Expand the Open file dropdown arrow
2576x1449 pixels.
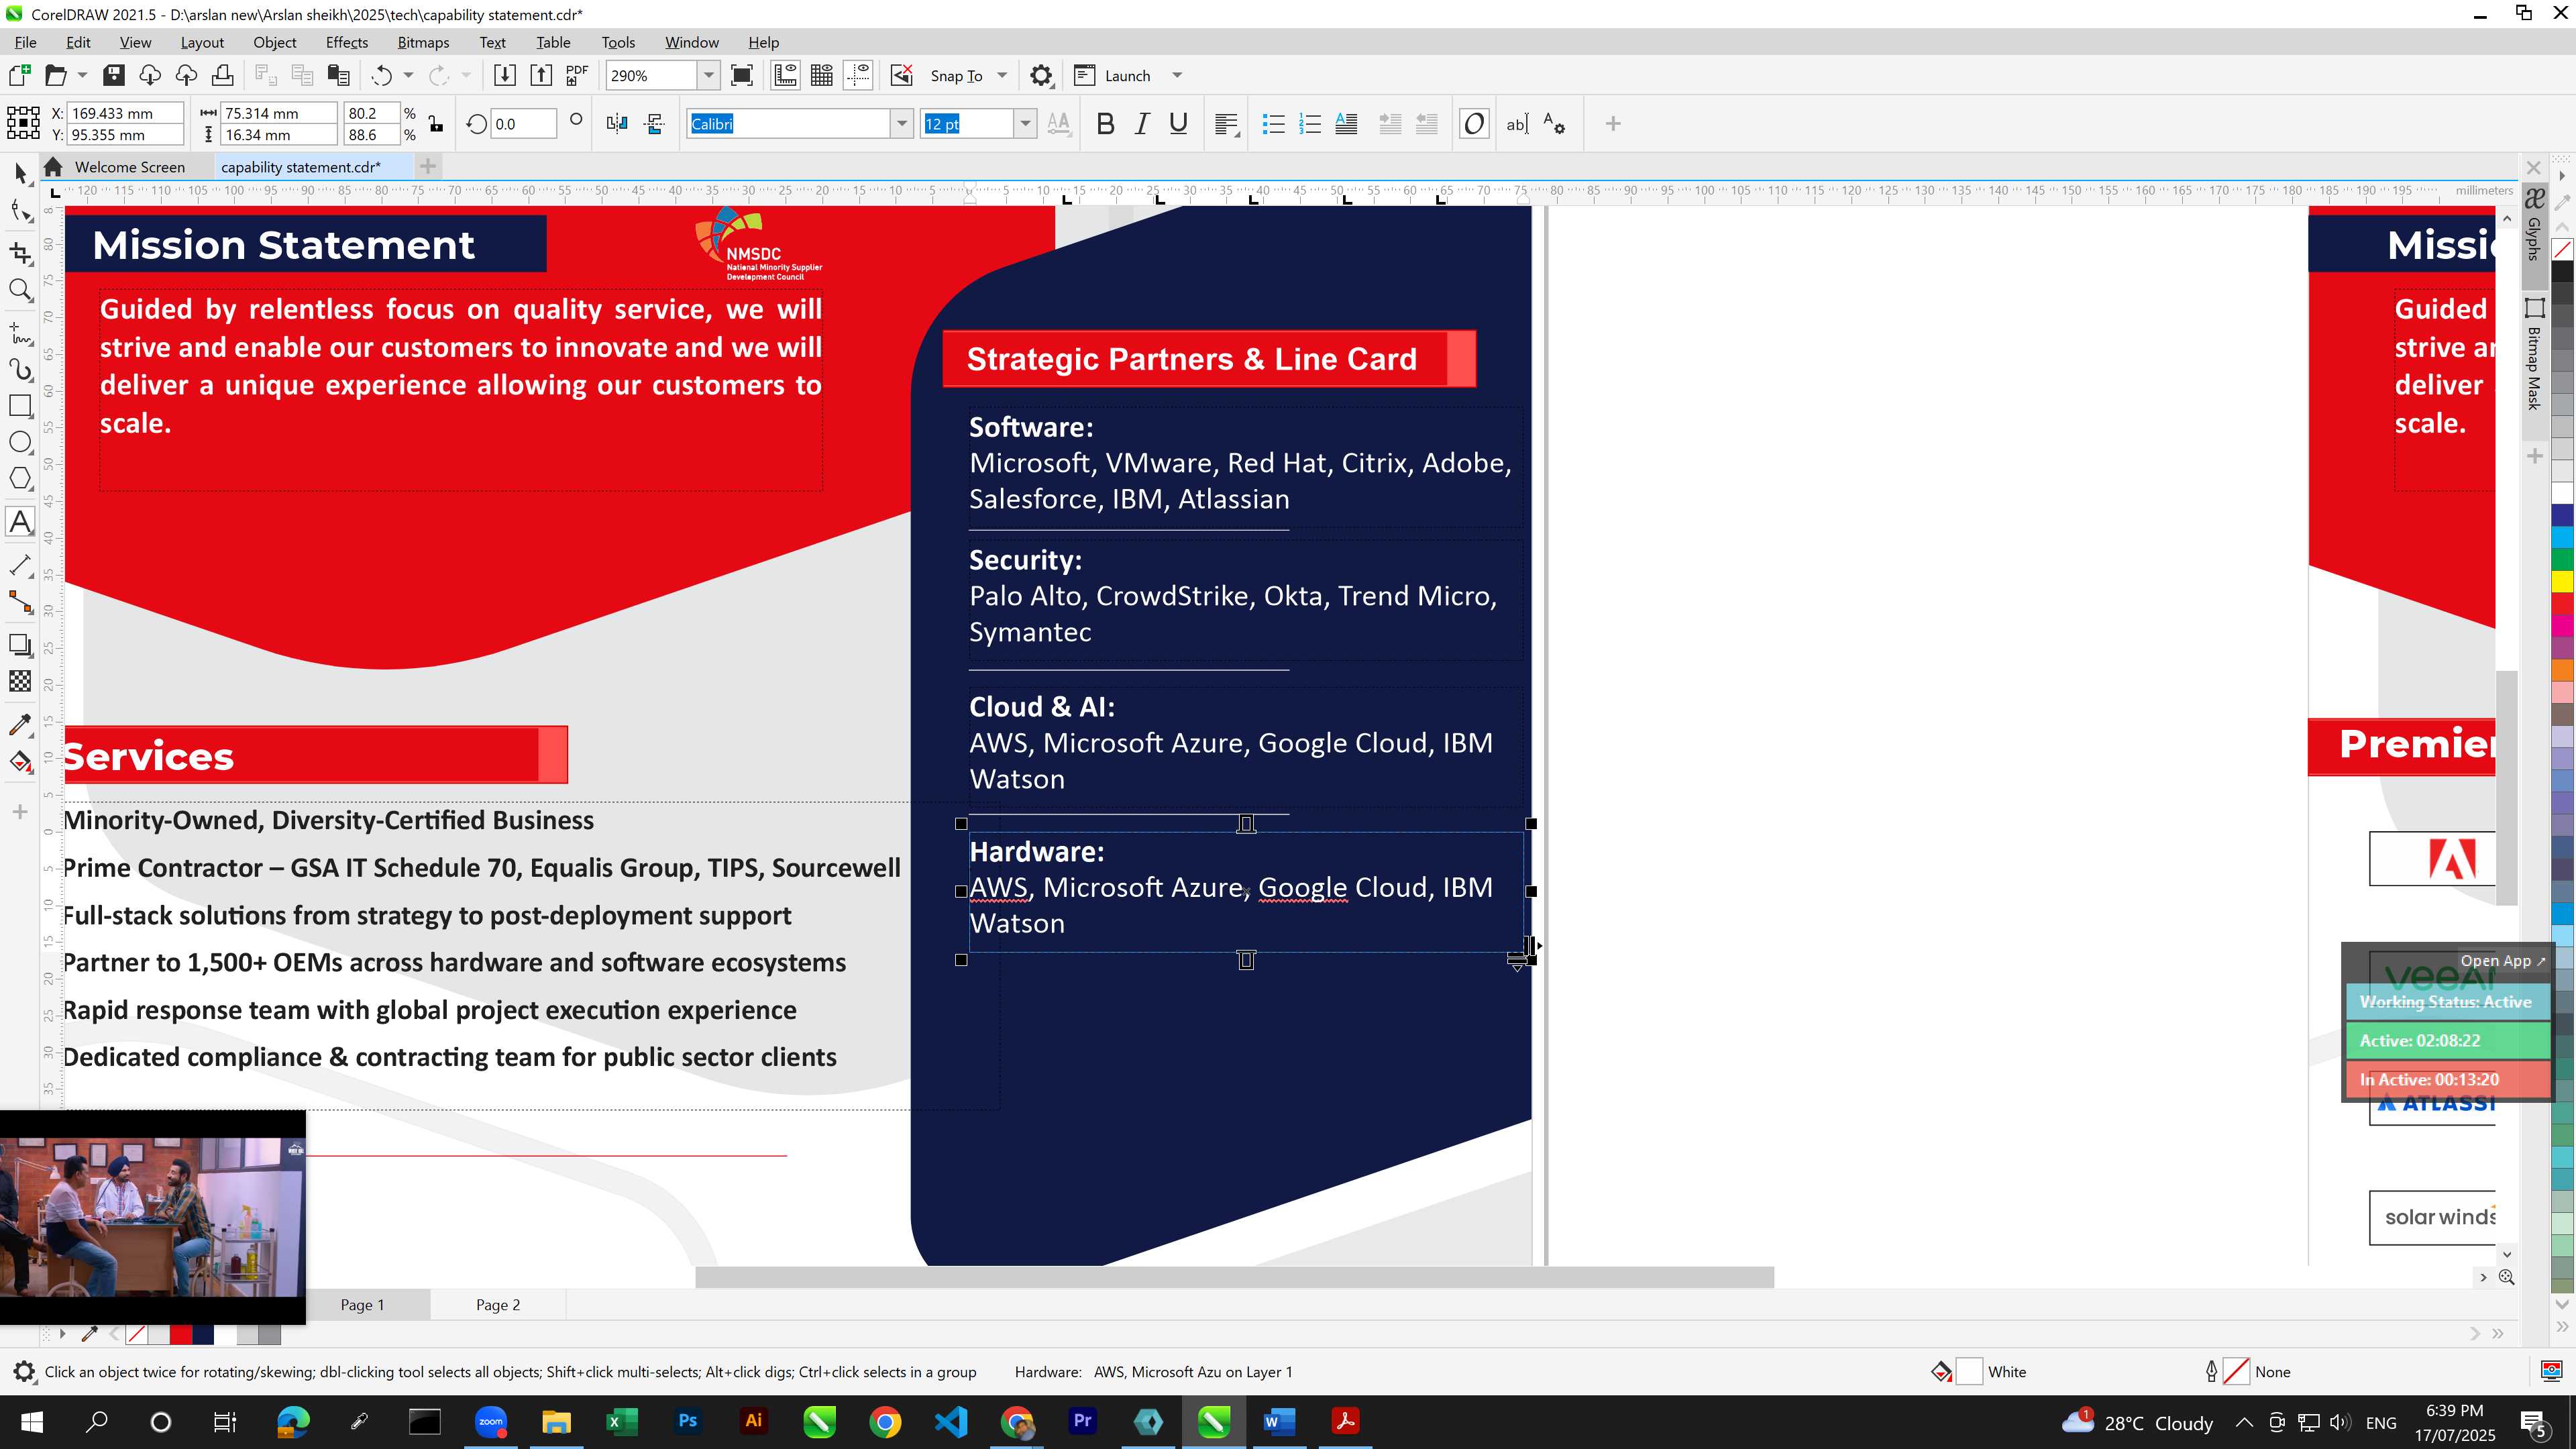[x=82, y=75]
